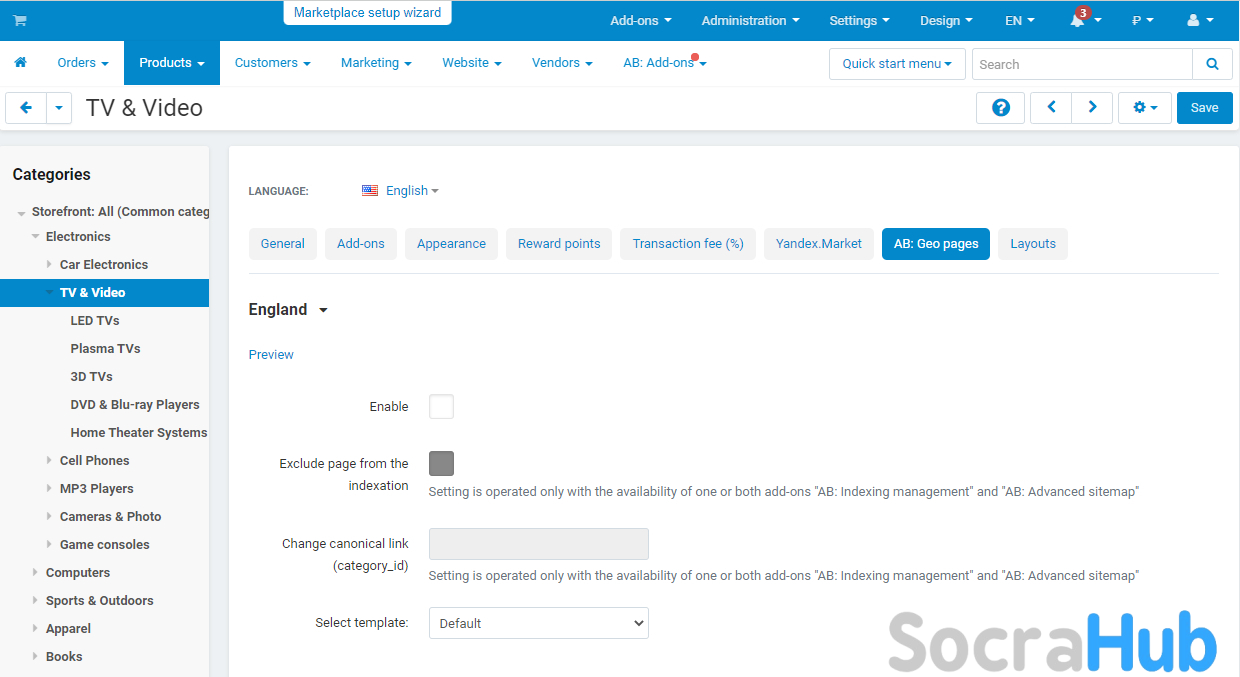Open the notifications bell

1078,20
